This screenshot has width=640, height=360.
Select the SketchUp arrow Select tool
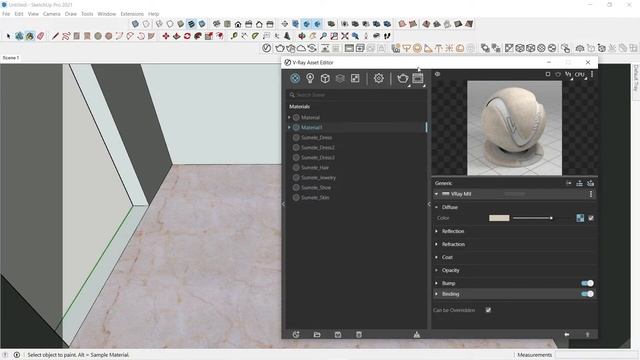[x=8, y=36]
